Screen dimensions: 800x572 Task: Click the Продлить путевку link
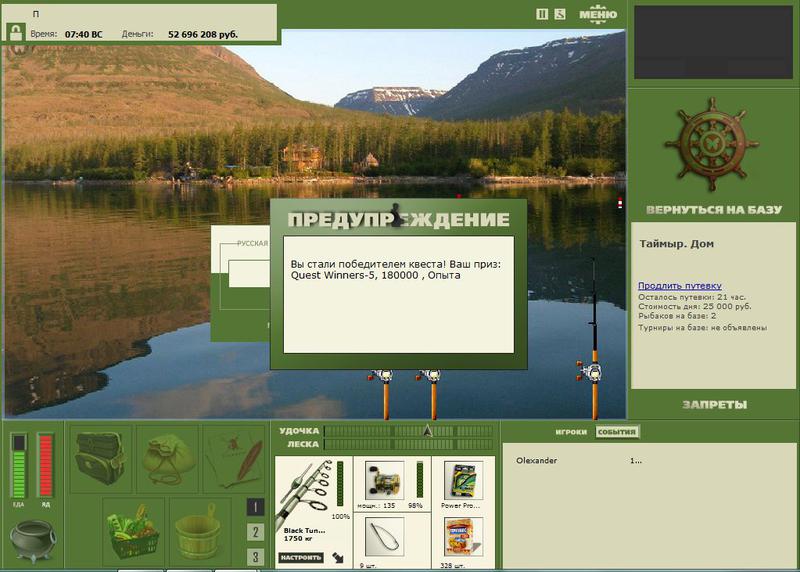click(680, 286)
